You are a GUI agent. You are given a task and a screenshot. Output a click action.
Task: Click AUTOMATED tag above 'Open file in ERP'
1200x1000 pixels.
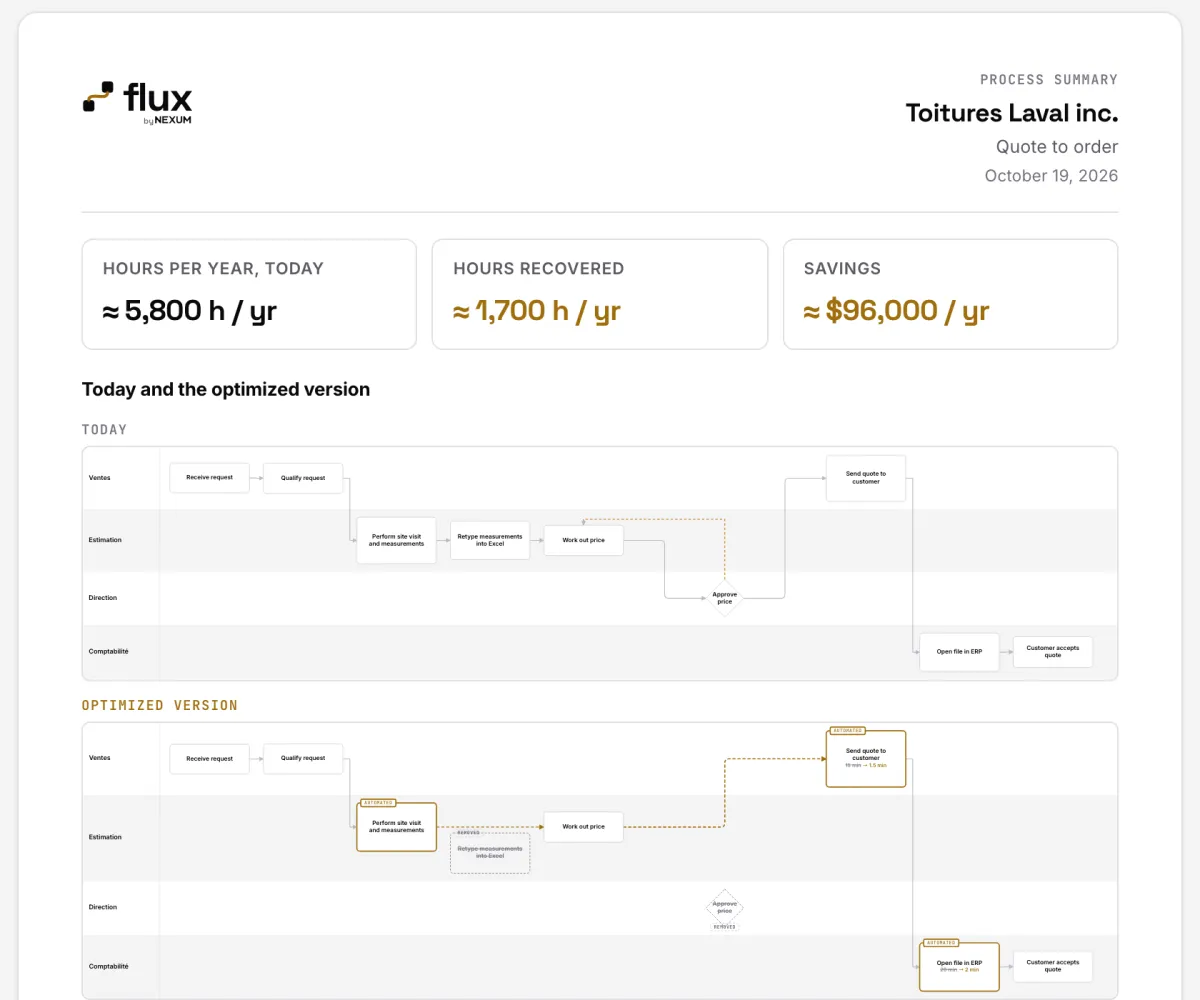click(940, 942)
